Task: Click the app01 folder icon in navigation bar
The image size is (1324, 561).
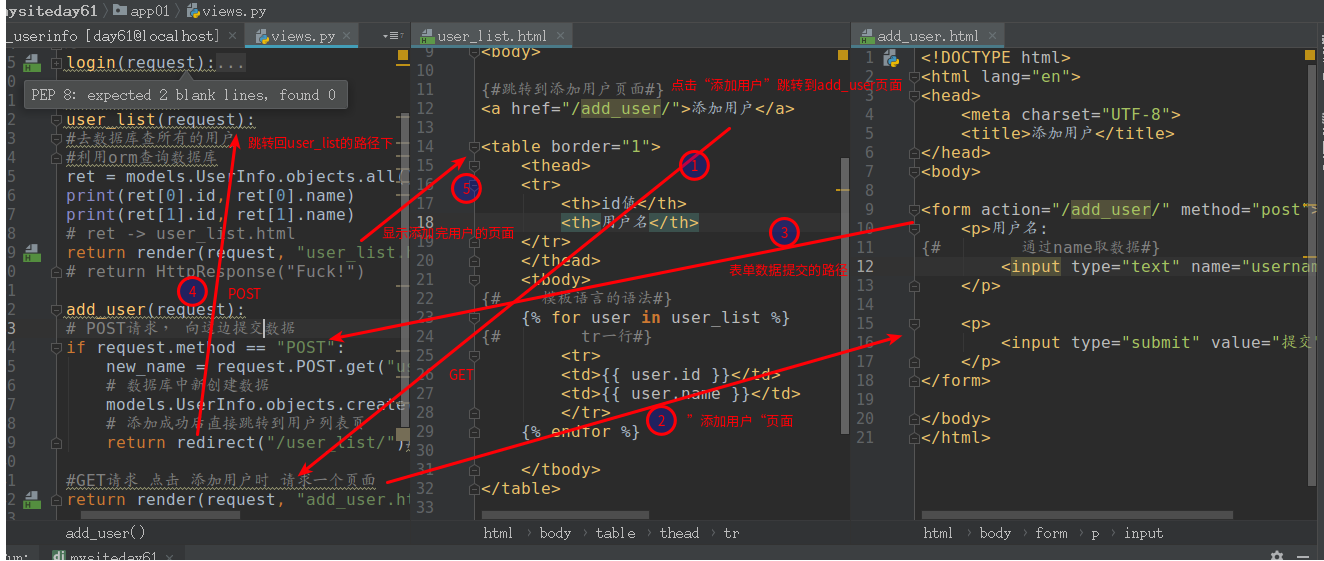Action: (x=120, y=11)
